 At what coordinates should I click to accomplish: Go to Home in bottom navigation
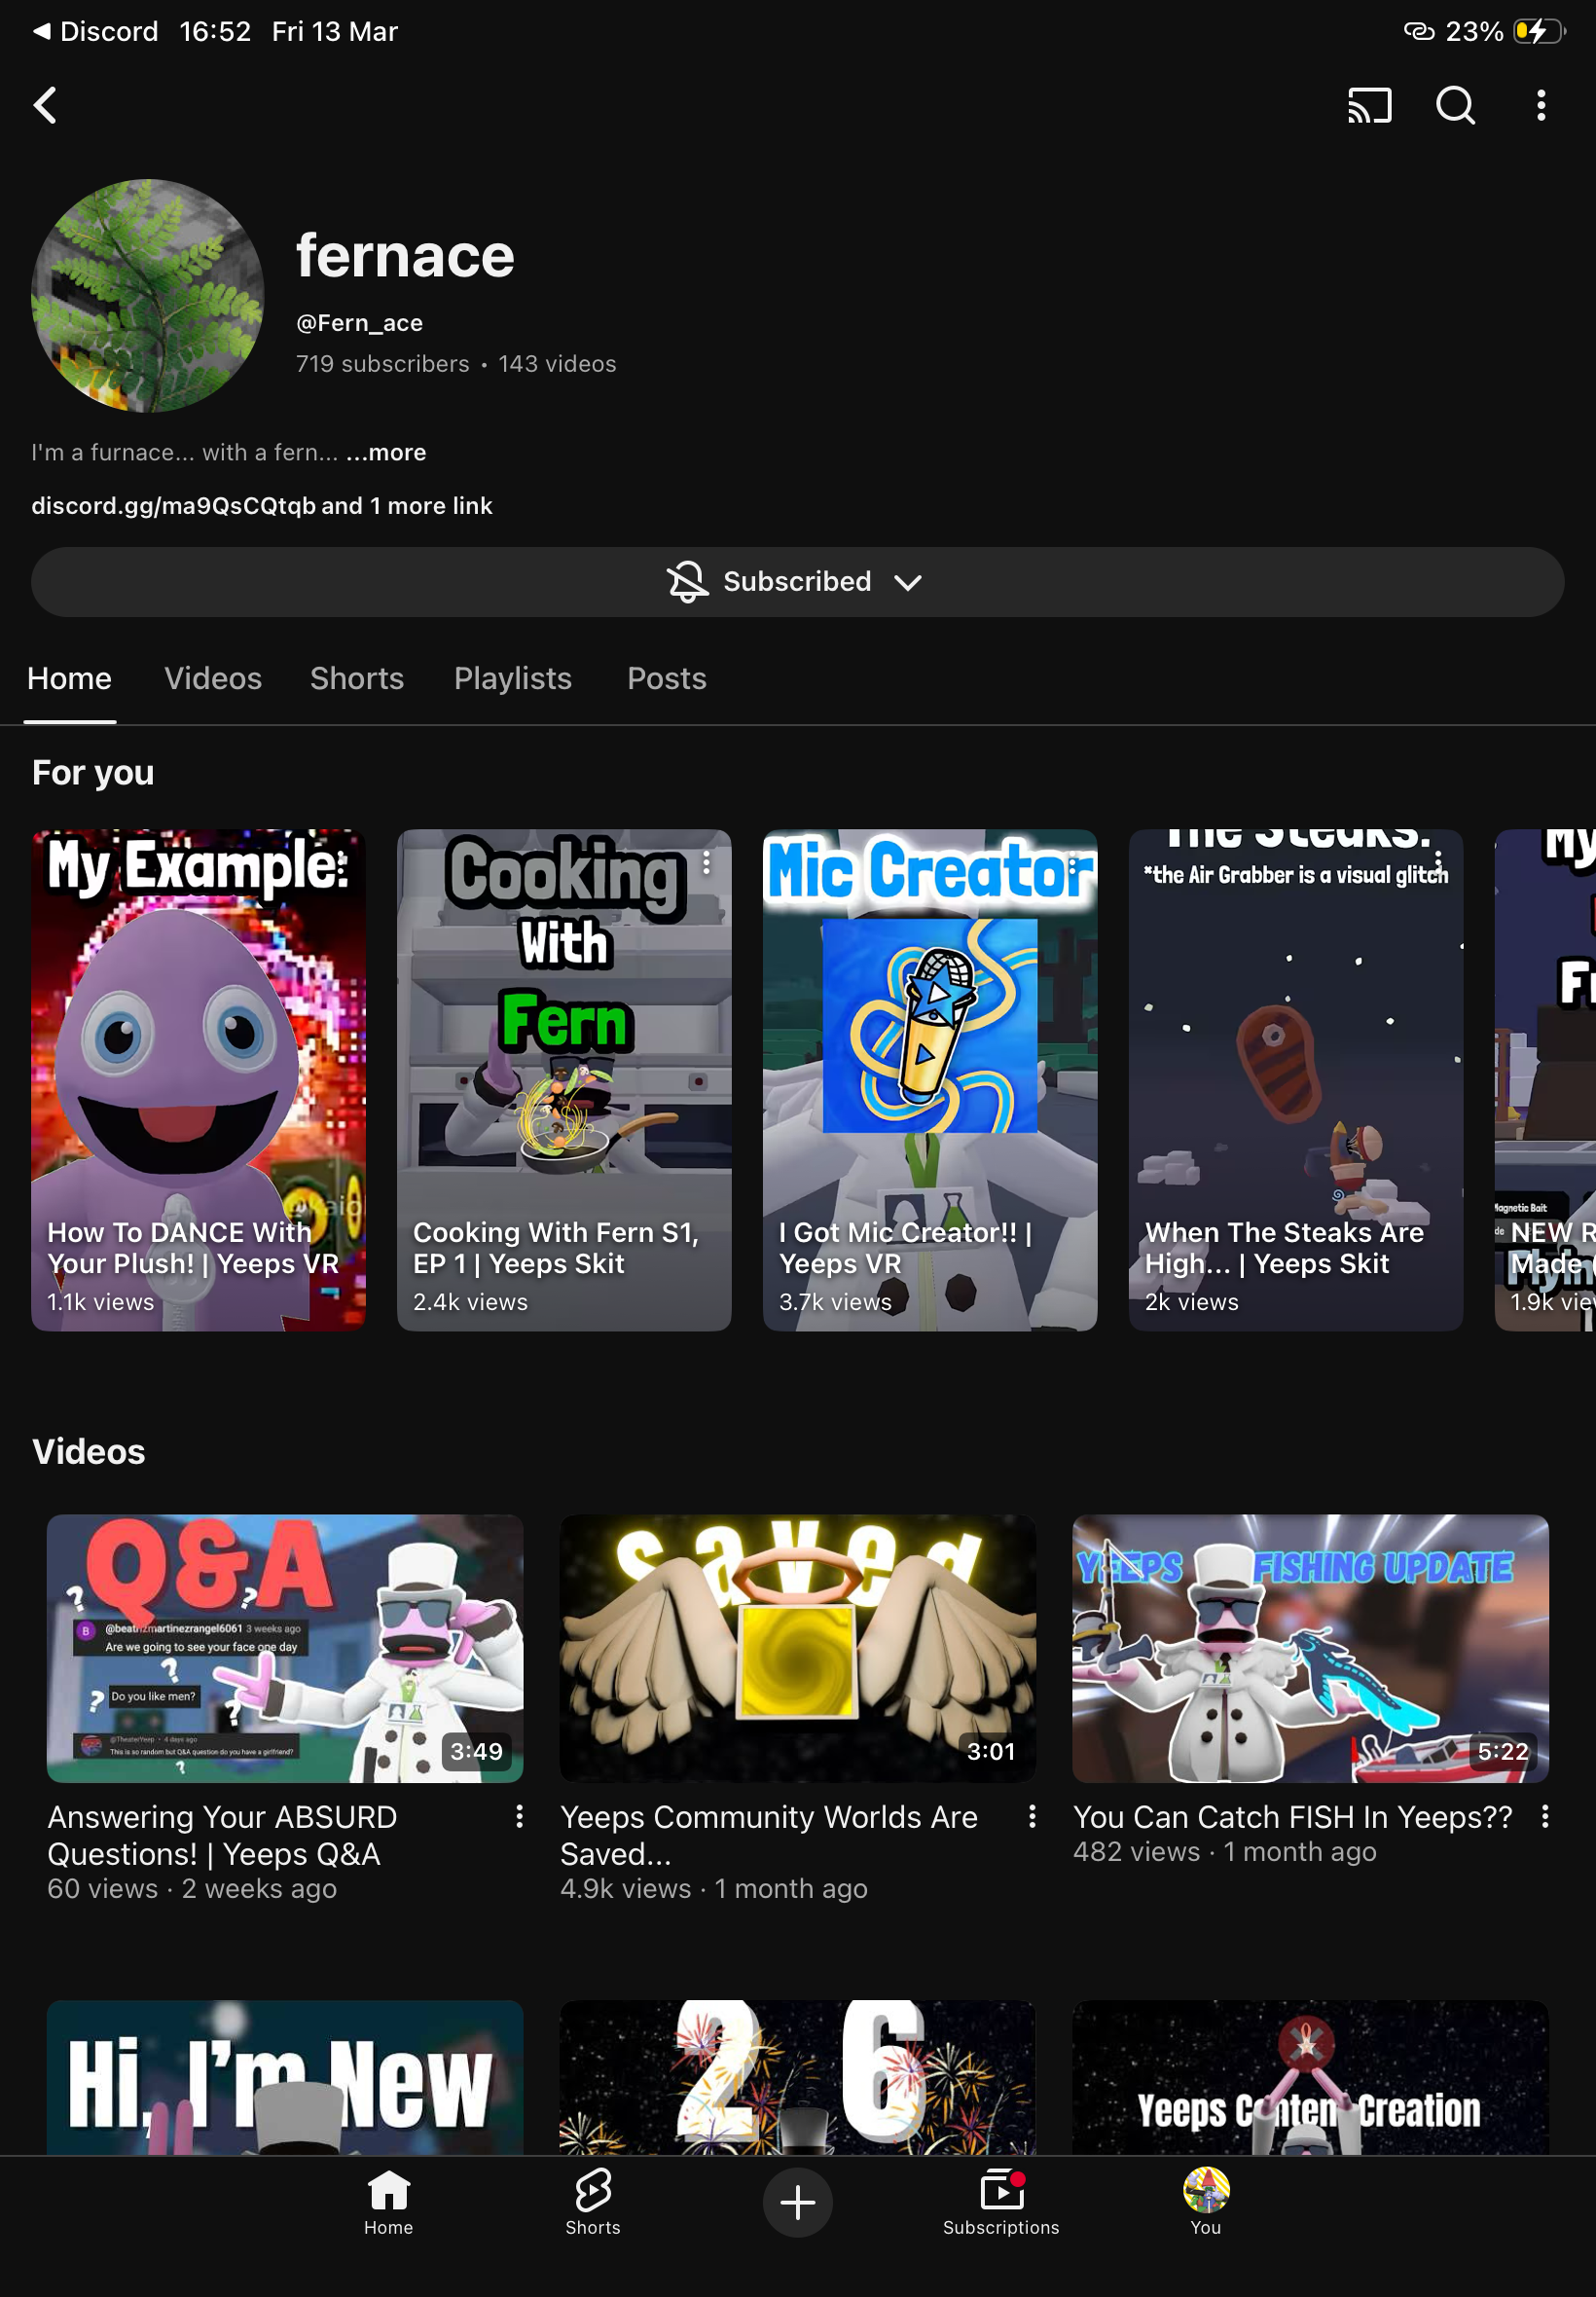point(389,2201)
